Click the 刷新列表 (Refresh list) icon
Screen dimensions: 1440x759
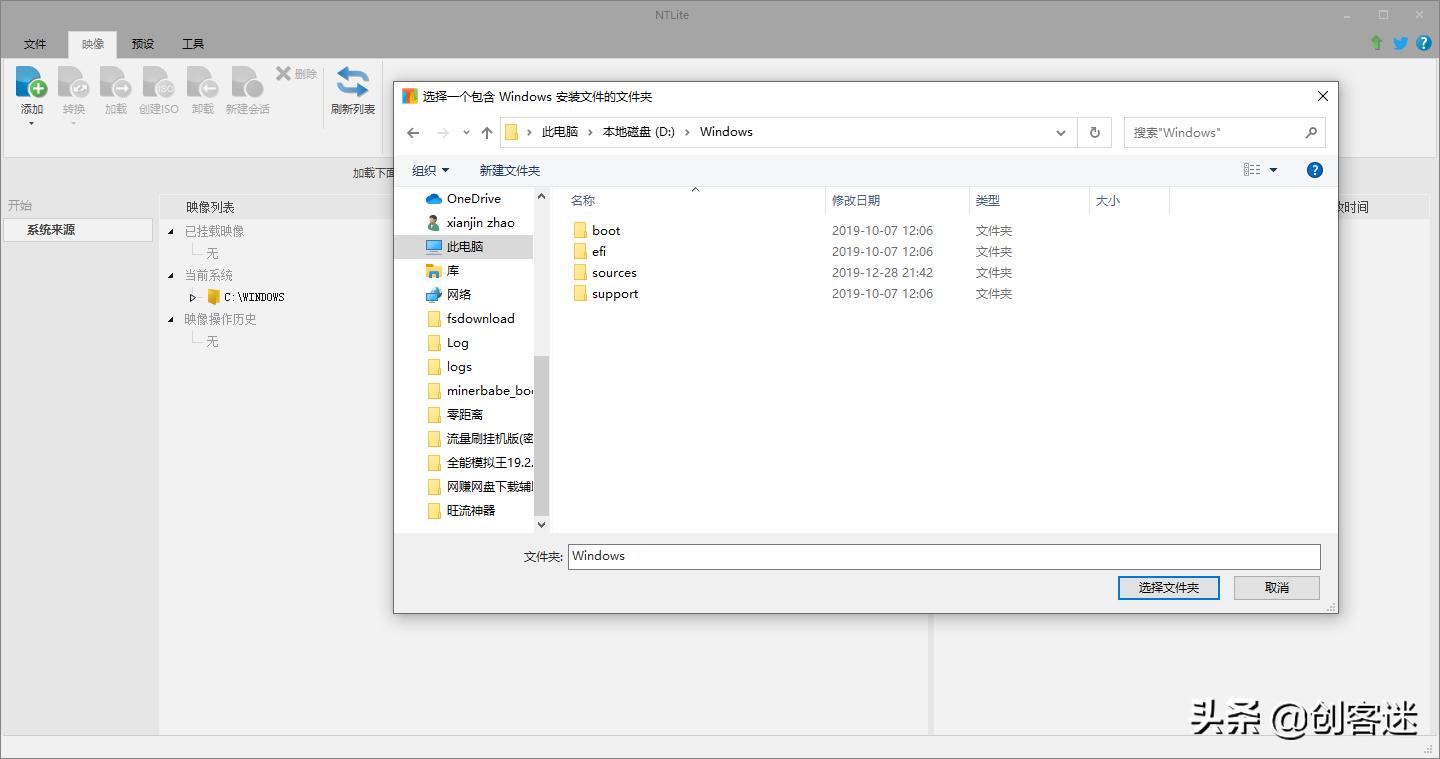[352, 90]
